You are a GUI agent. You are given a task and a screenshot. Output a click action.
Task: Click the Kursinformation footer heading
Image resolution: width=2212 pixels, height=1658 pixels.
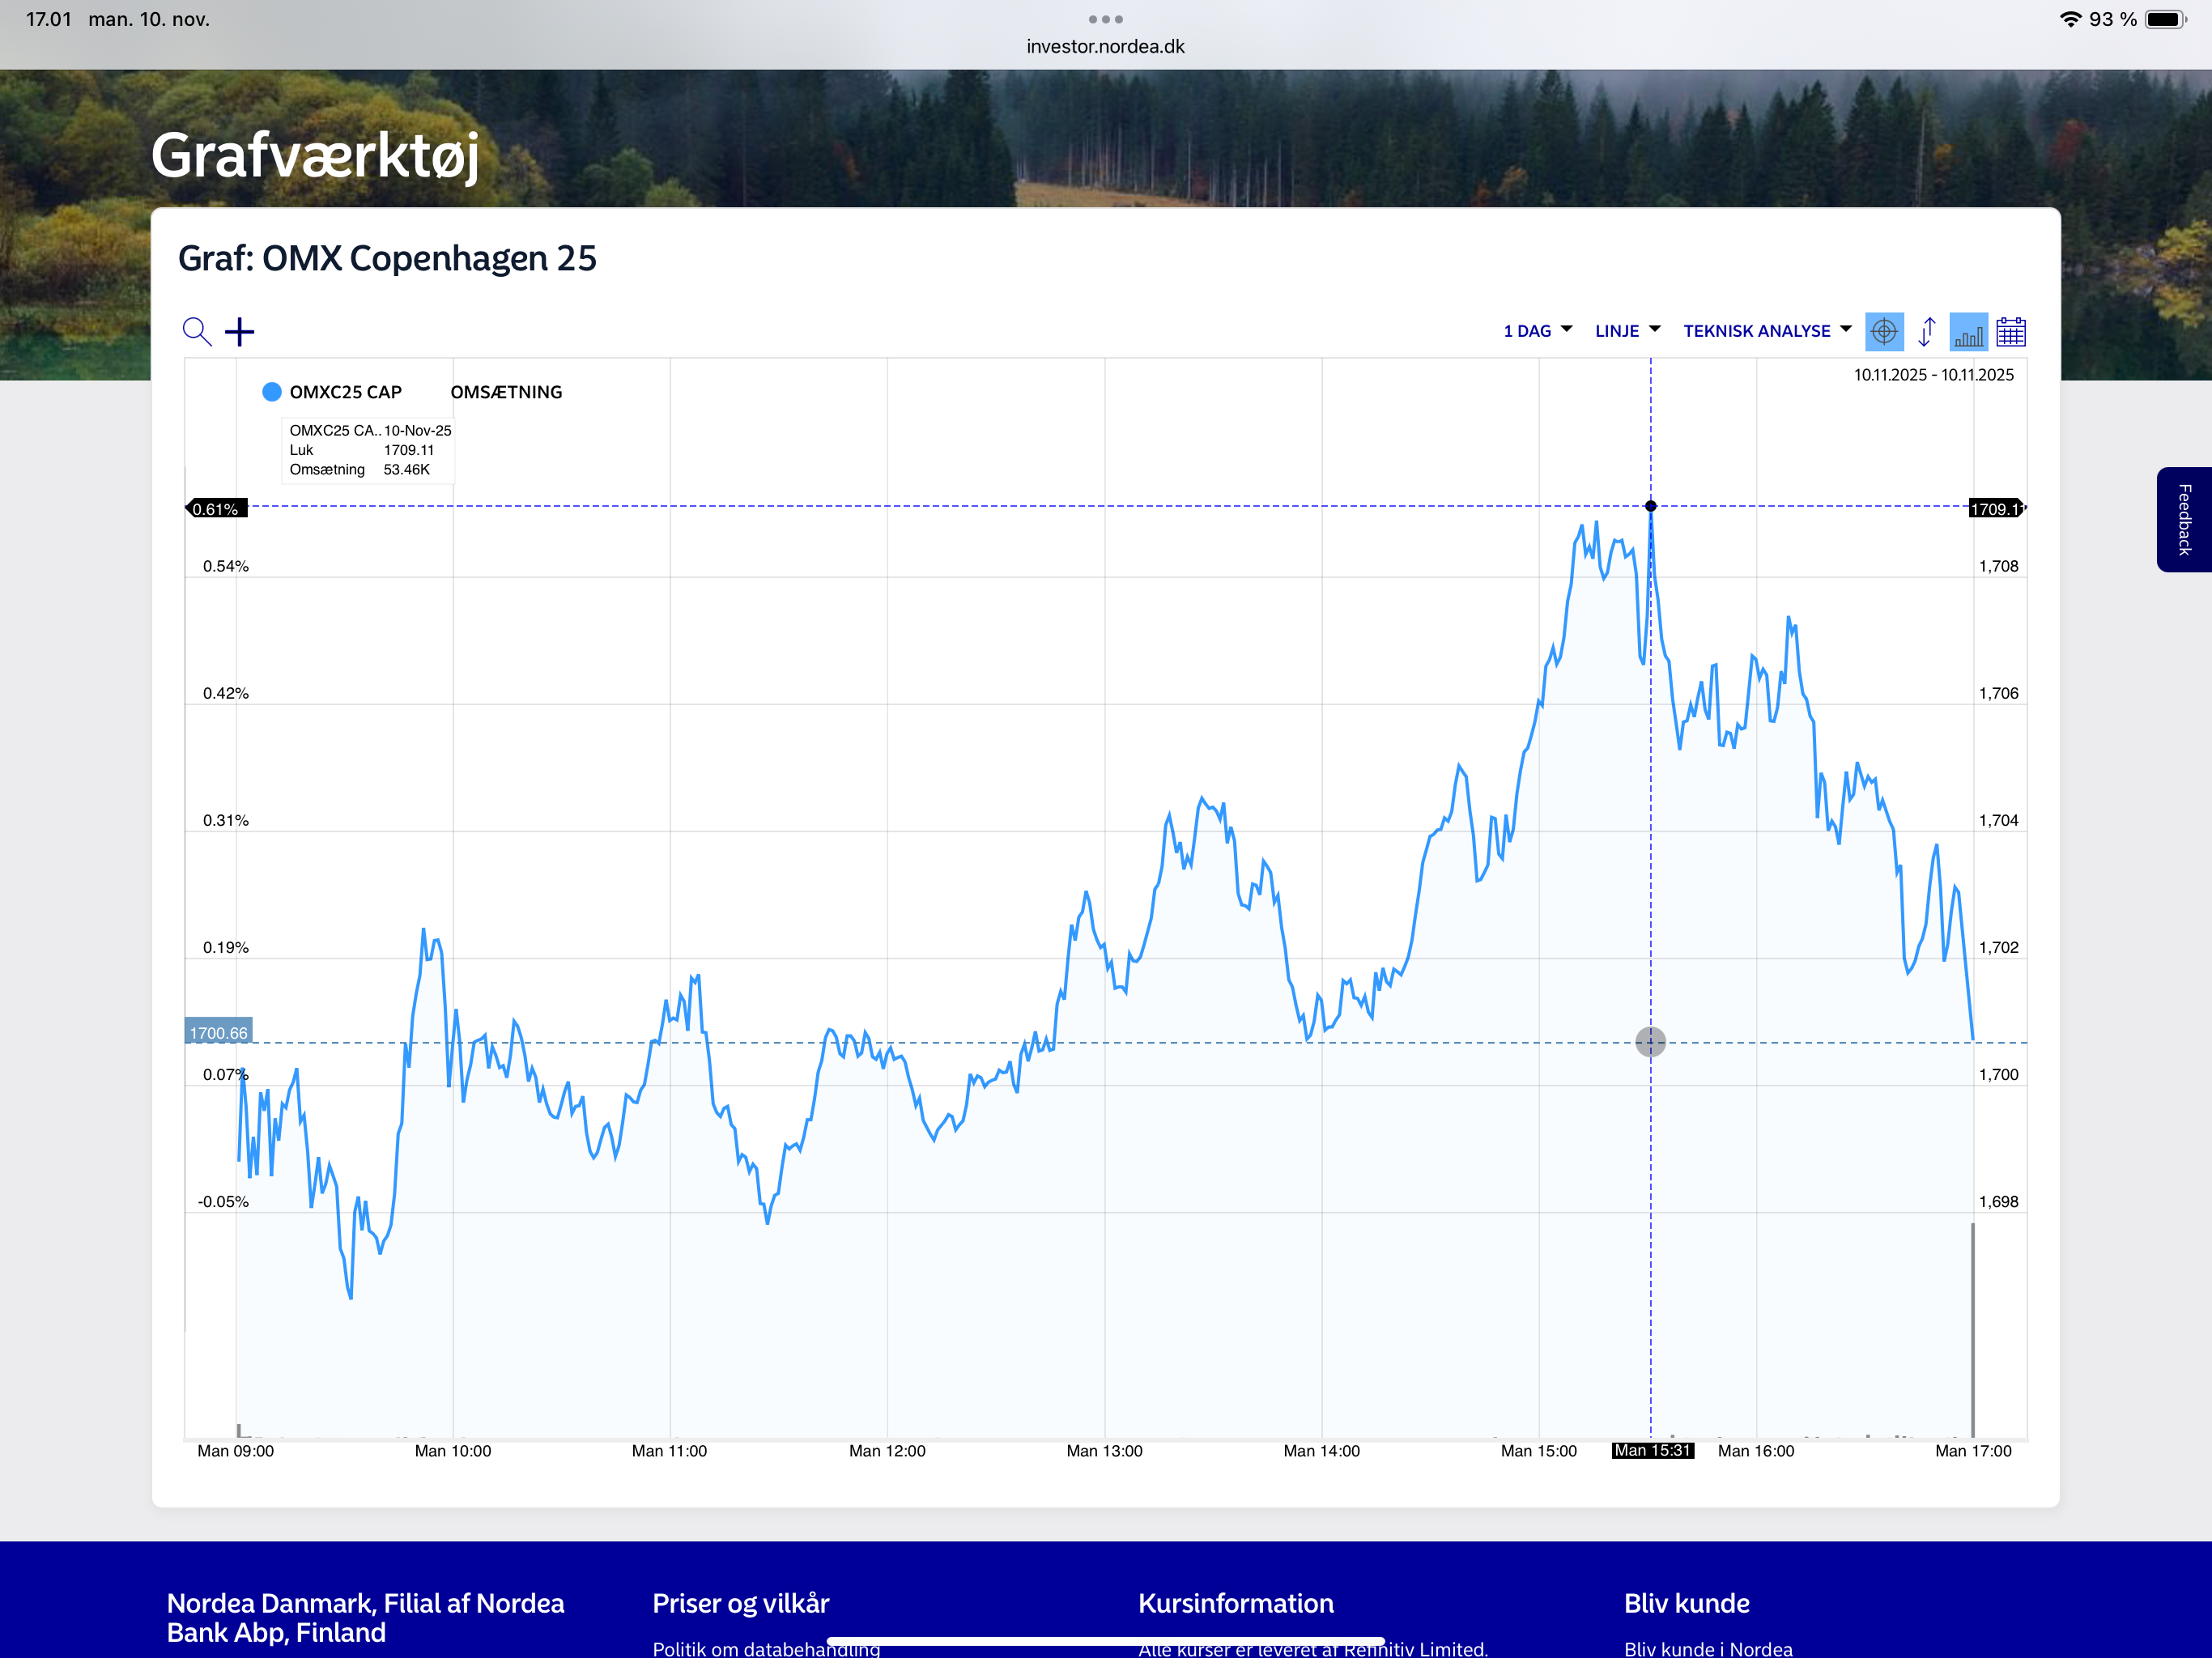[1236, 1603]
